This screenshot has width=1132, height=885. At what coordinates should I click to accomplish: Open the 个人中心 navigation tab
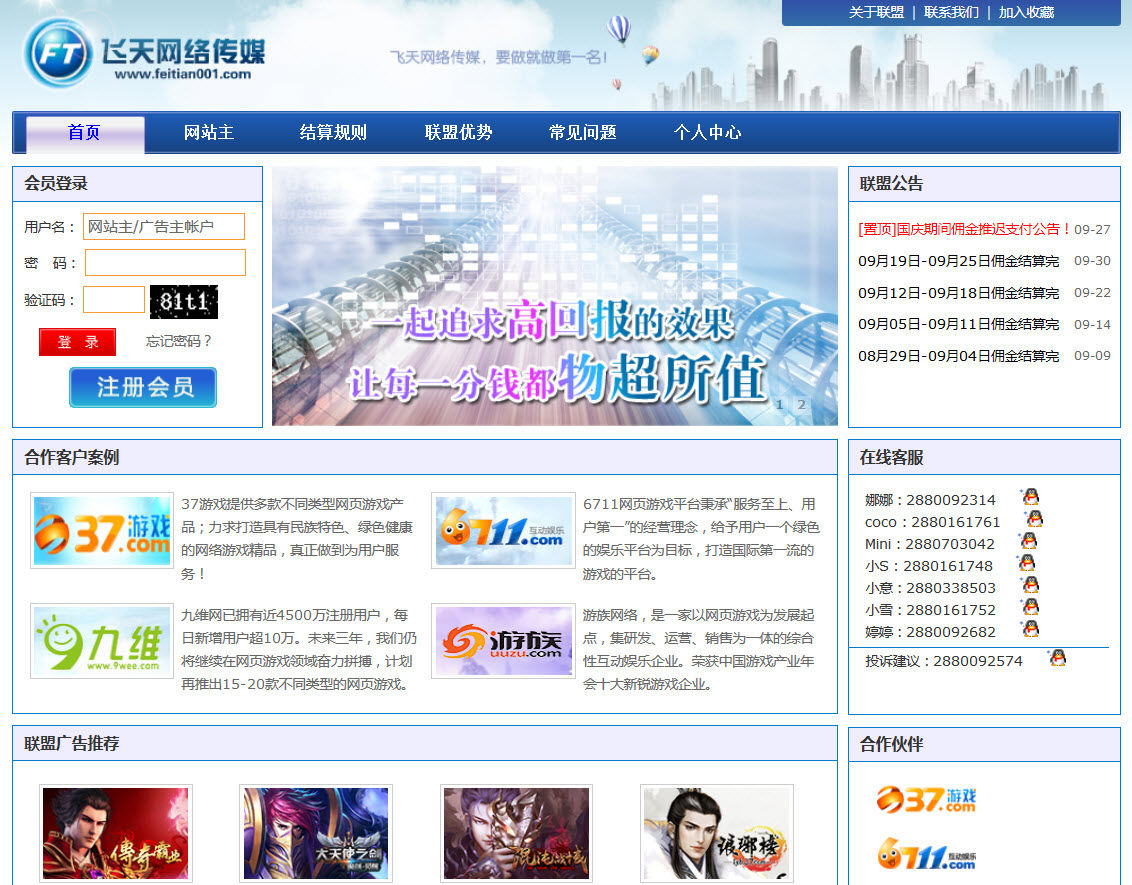point(707,133)
